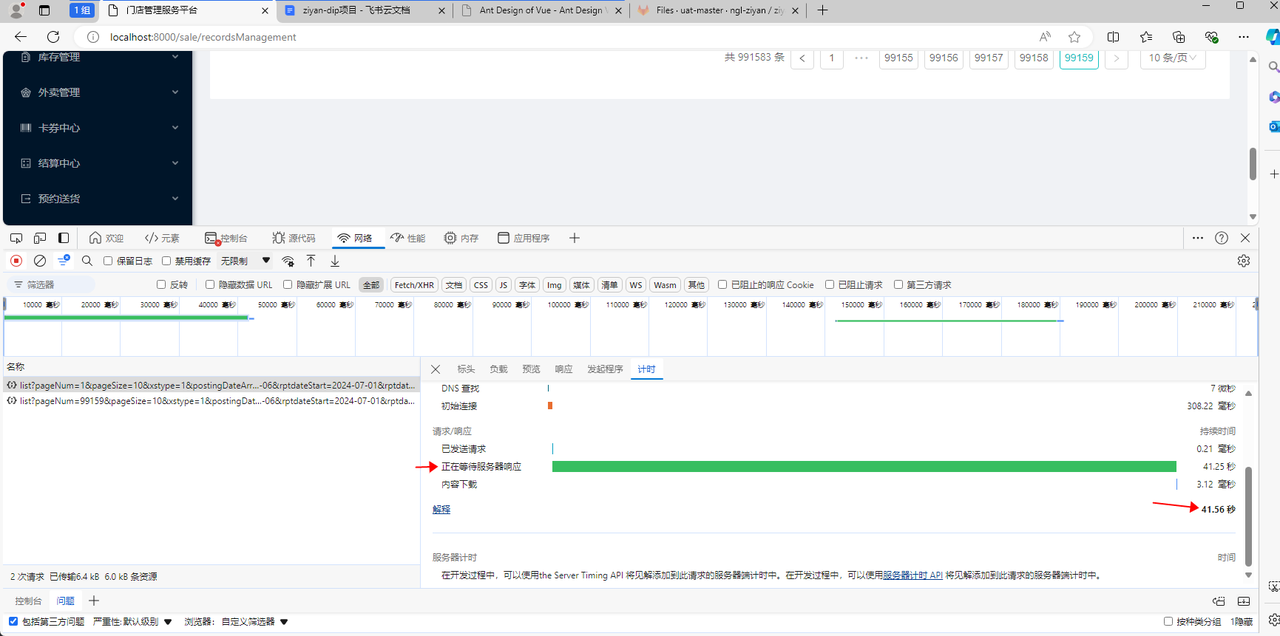
Task: Go to page 99155
Action: click(x=897, y=58)
